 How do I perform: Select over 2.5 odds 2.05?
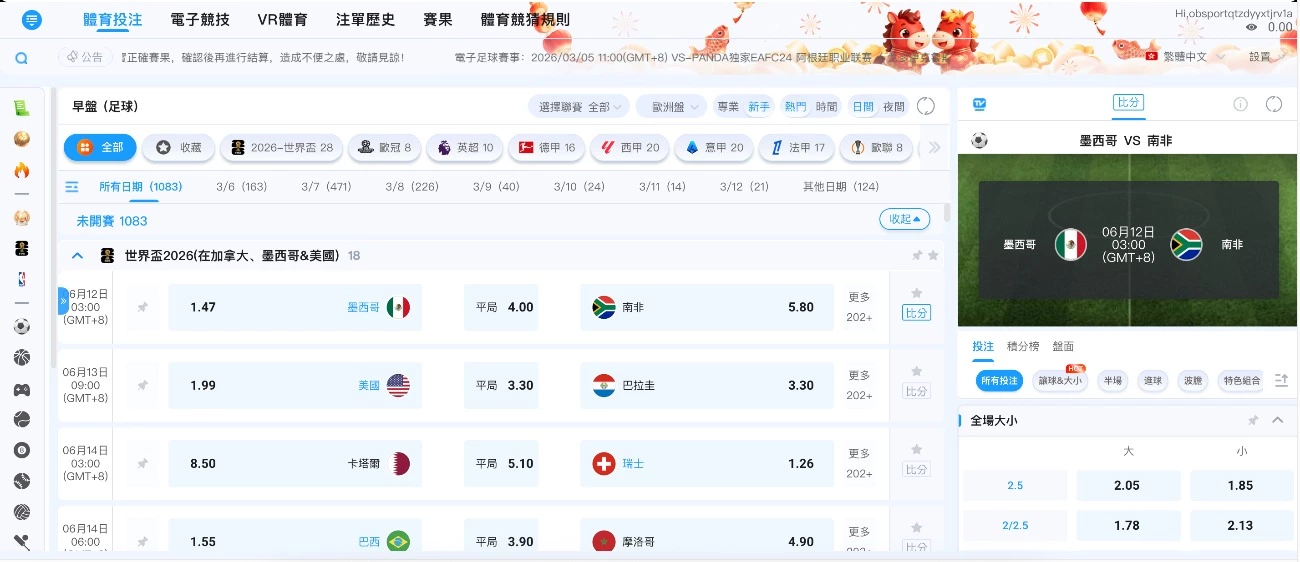(1128, 485)
